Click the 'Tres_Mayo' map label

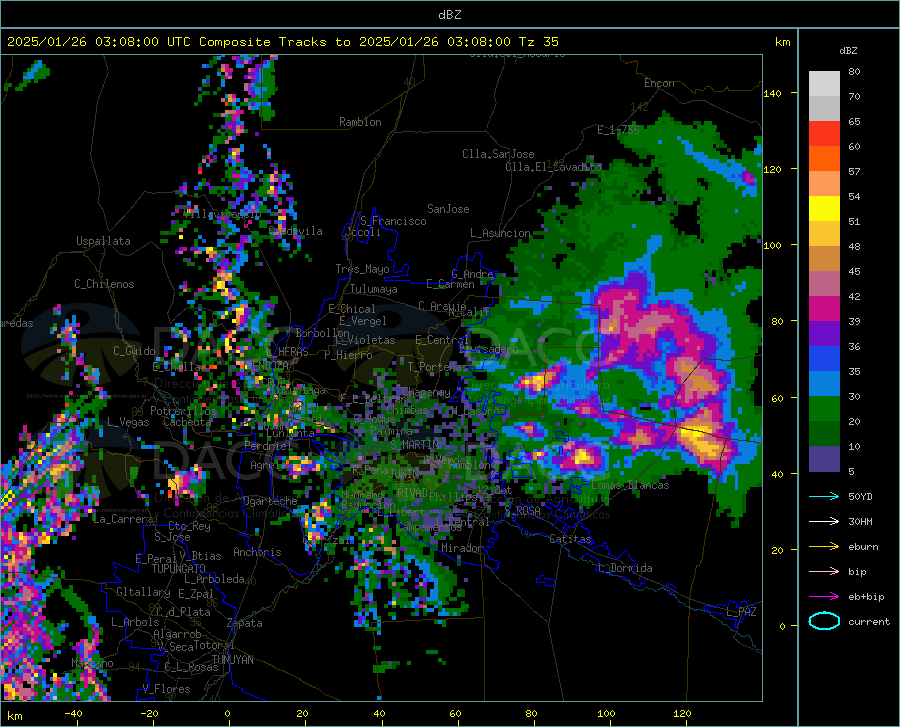pos(362,269)
